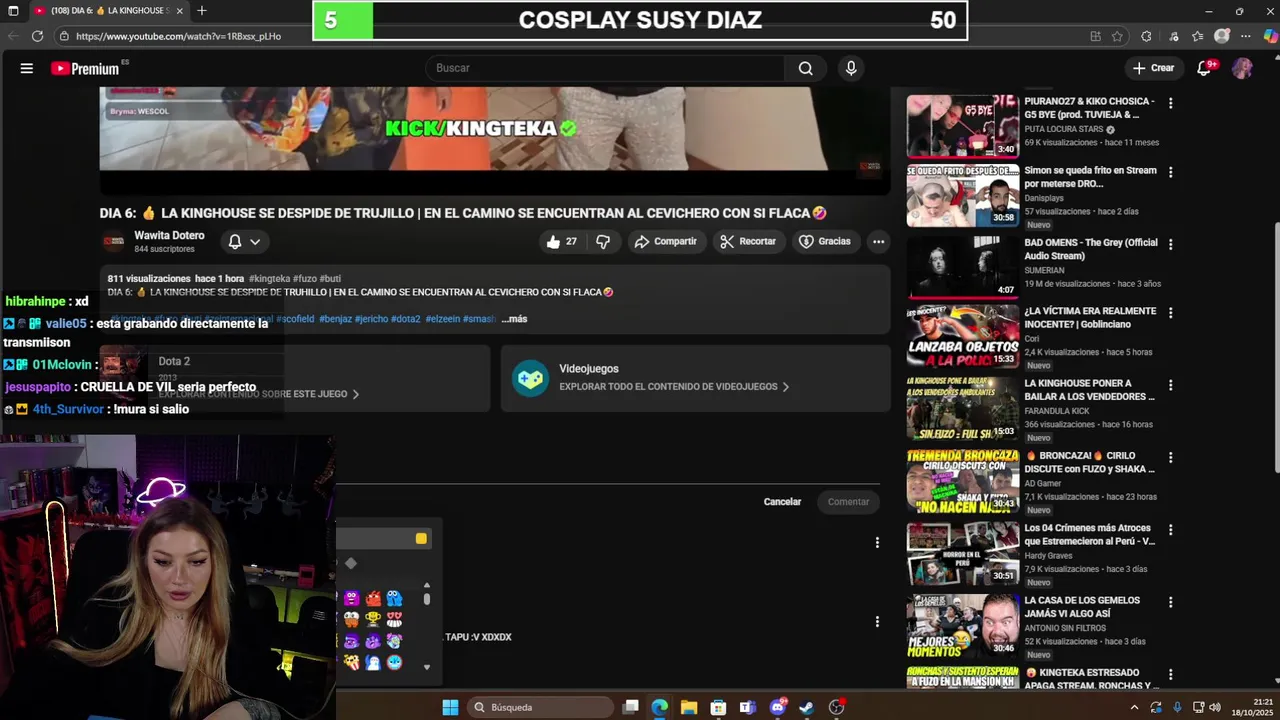1280x720 pixels.
Task: Open options for LA KINGHOUSE PONER A BAILAR video
Action: (1170, 385)
